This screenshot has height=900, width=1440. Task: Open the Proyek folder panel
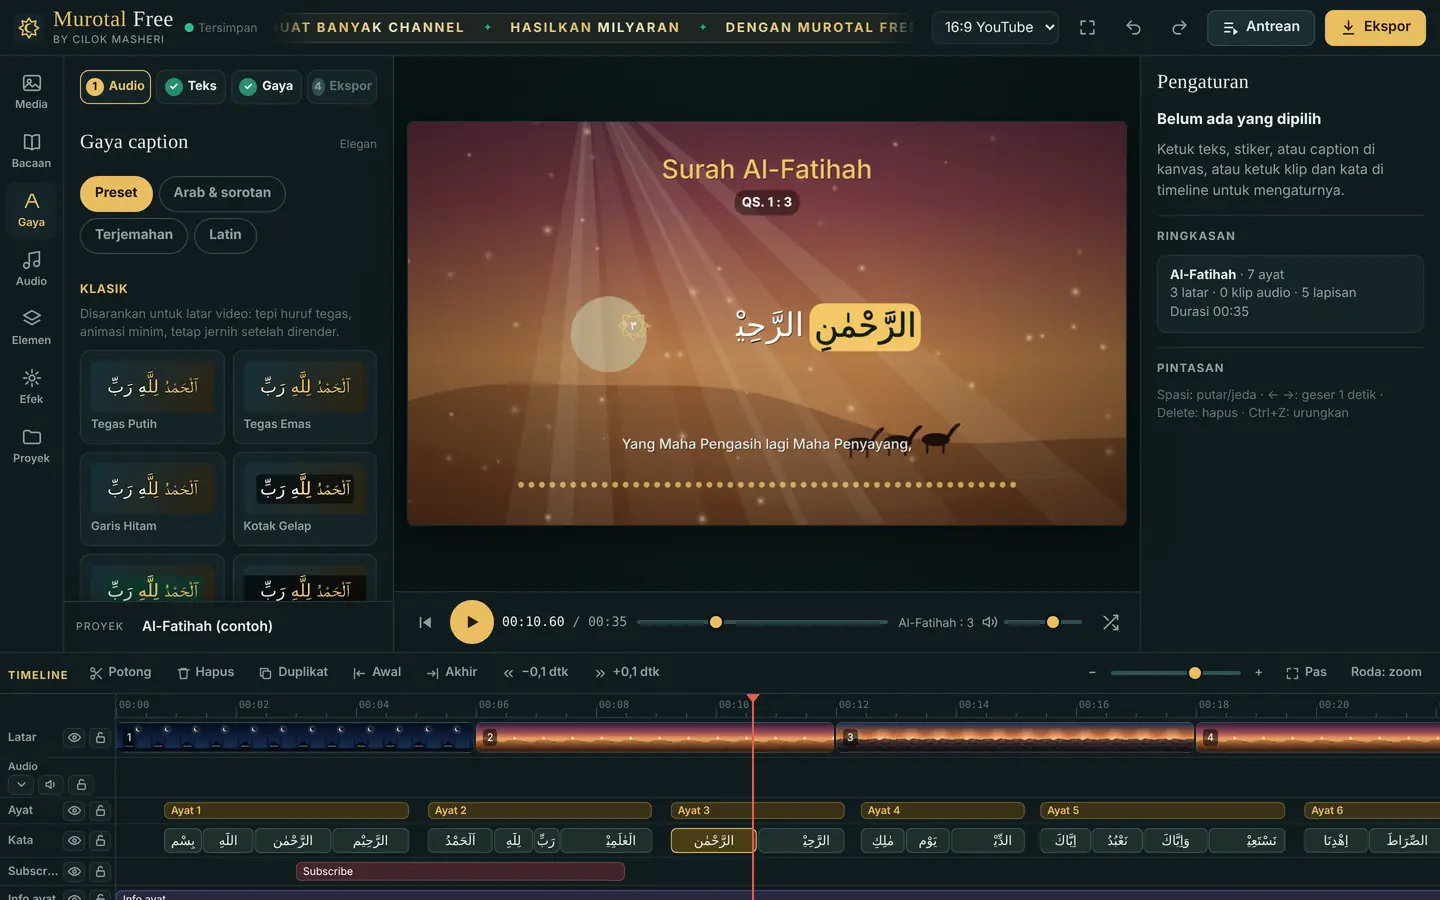[31, 445]
